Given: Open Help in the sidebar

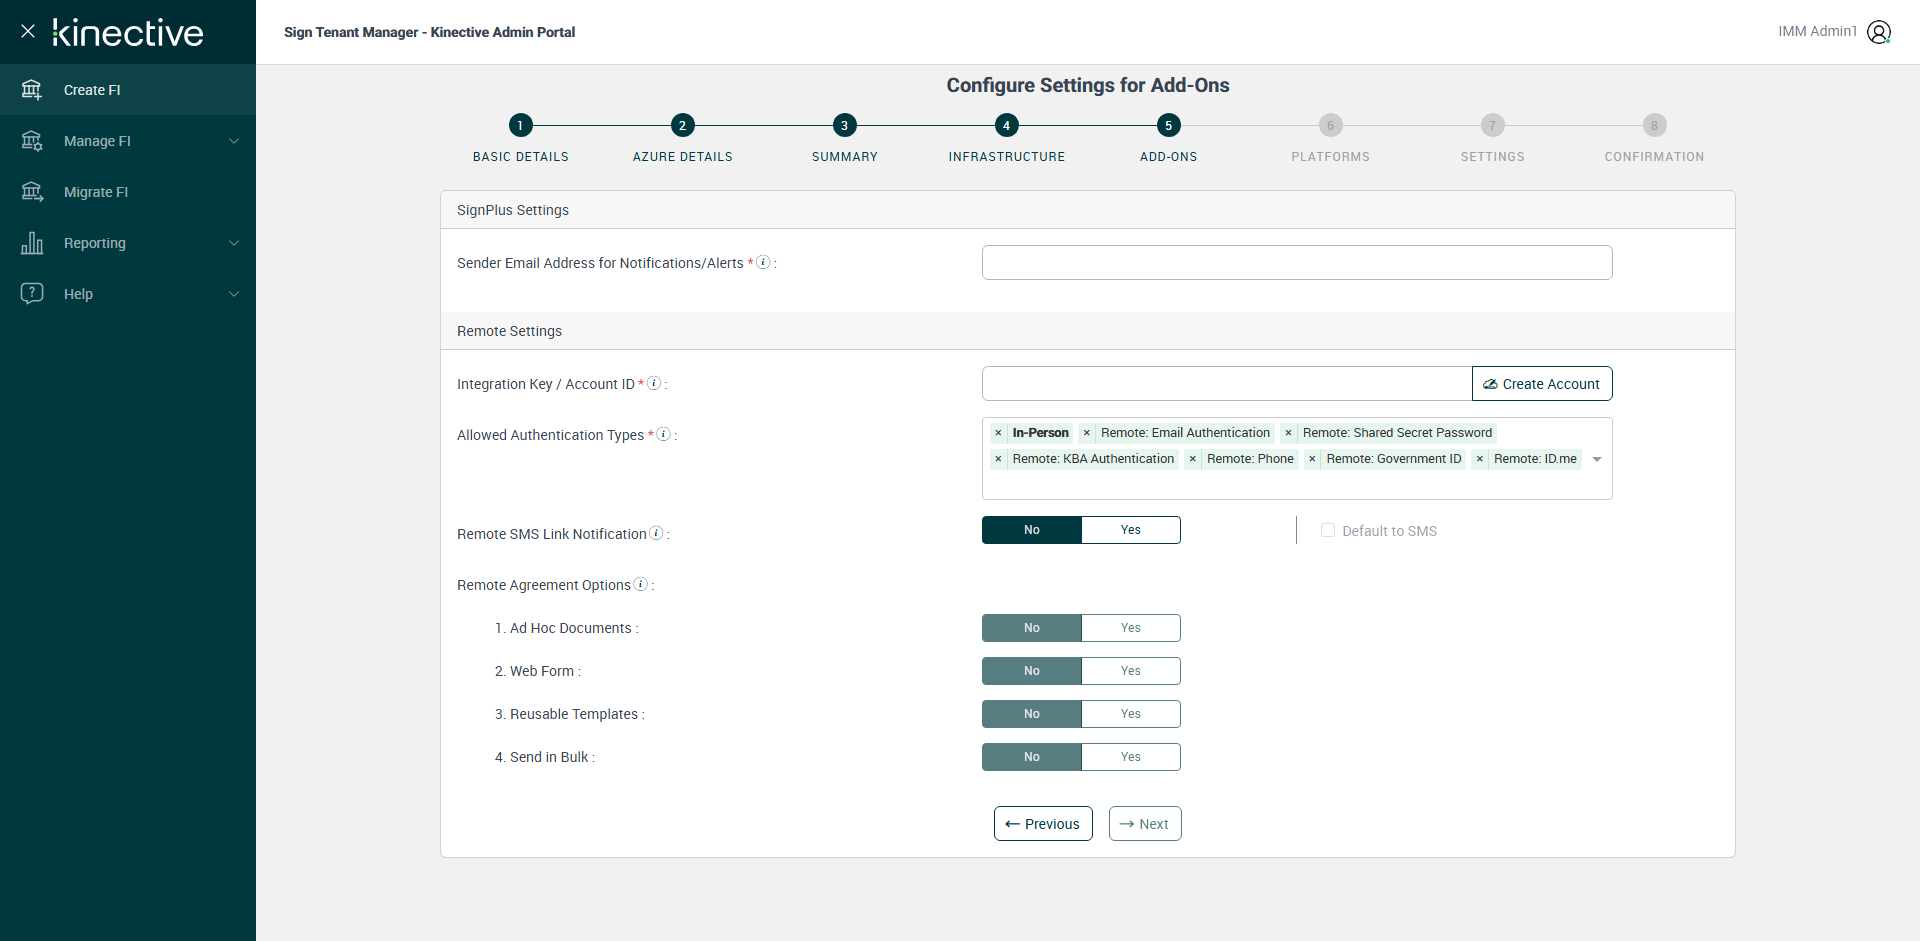Looking at the screenshot, I should point(128,294).
